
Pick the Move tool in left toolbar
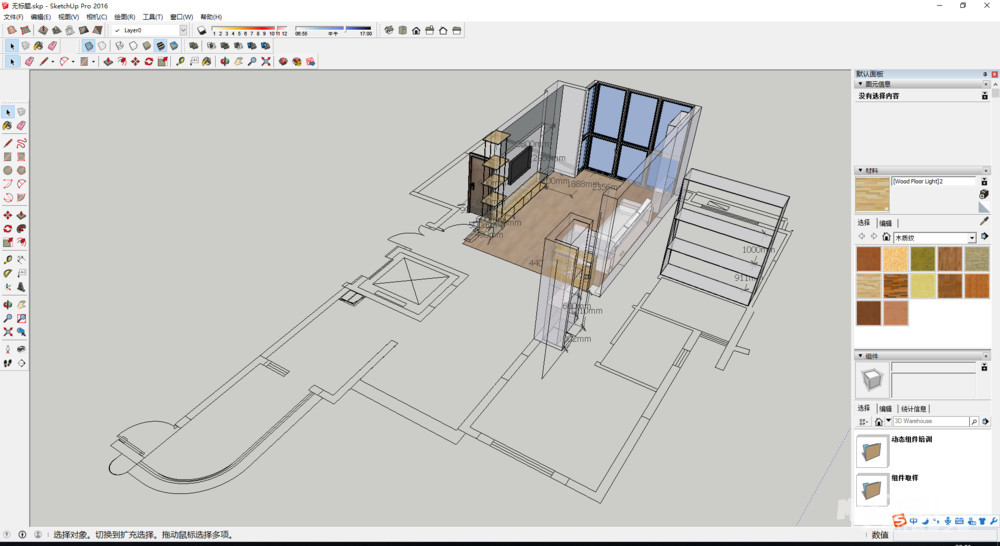(8, 216)
